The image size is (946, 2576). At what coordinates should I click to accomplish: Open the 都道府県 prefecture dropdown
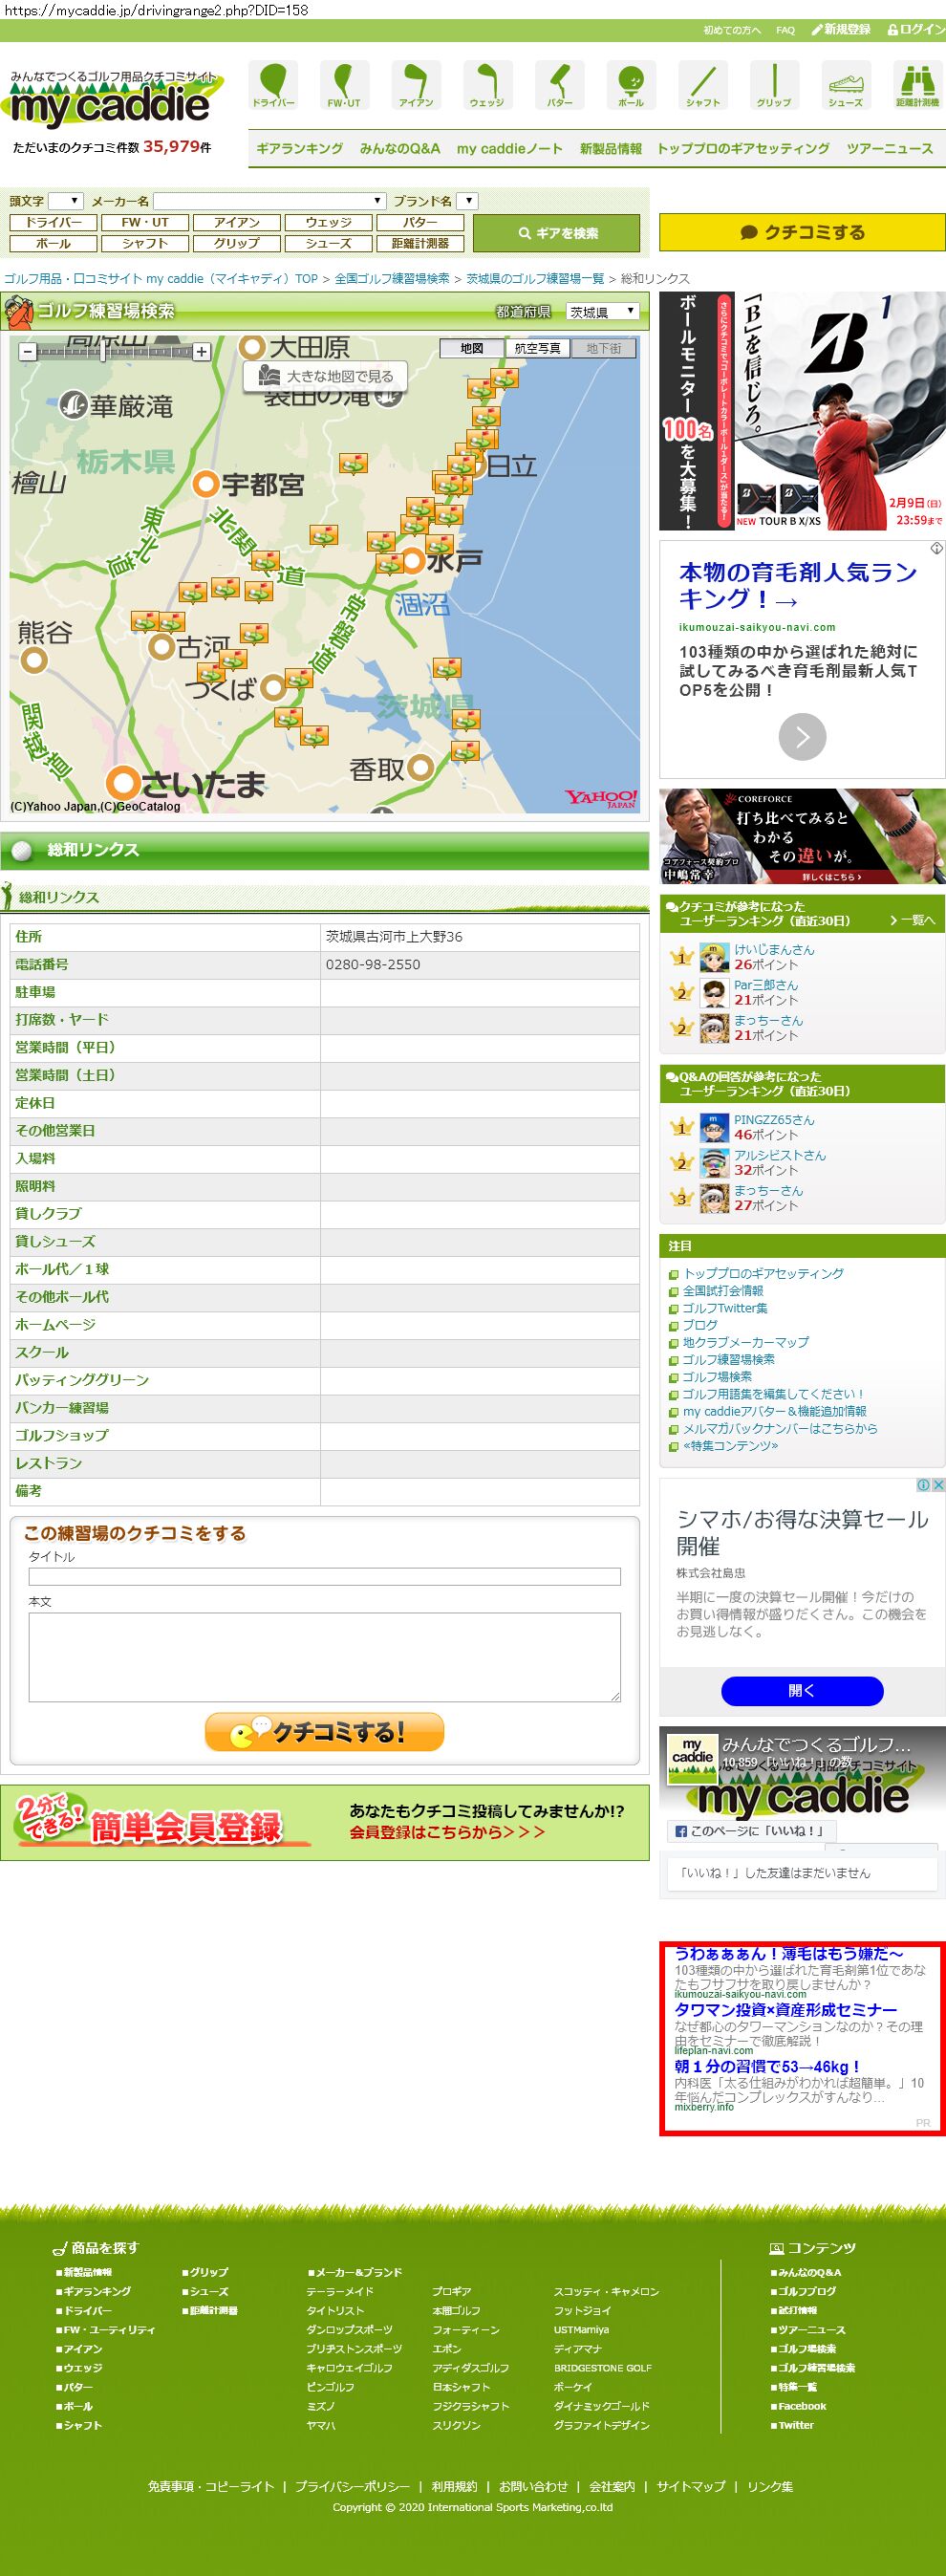click(602, 312)
